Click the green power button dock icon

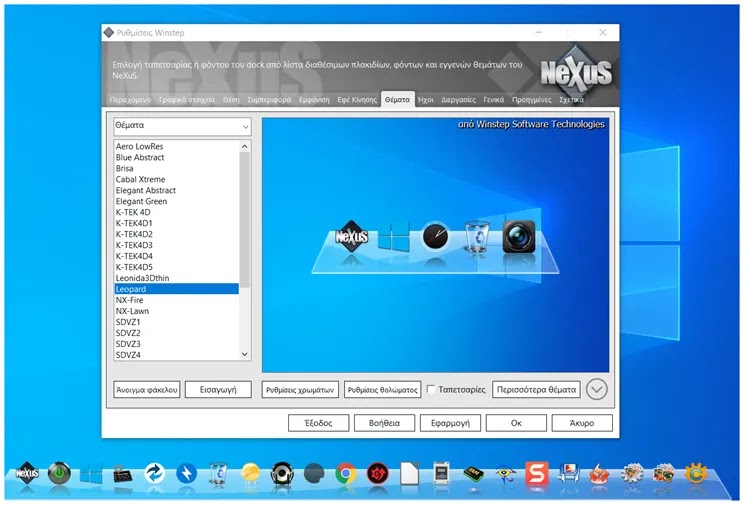point(59,473)
